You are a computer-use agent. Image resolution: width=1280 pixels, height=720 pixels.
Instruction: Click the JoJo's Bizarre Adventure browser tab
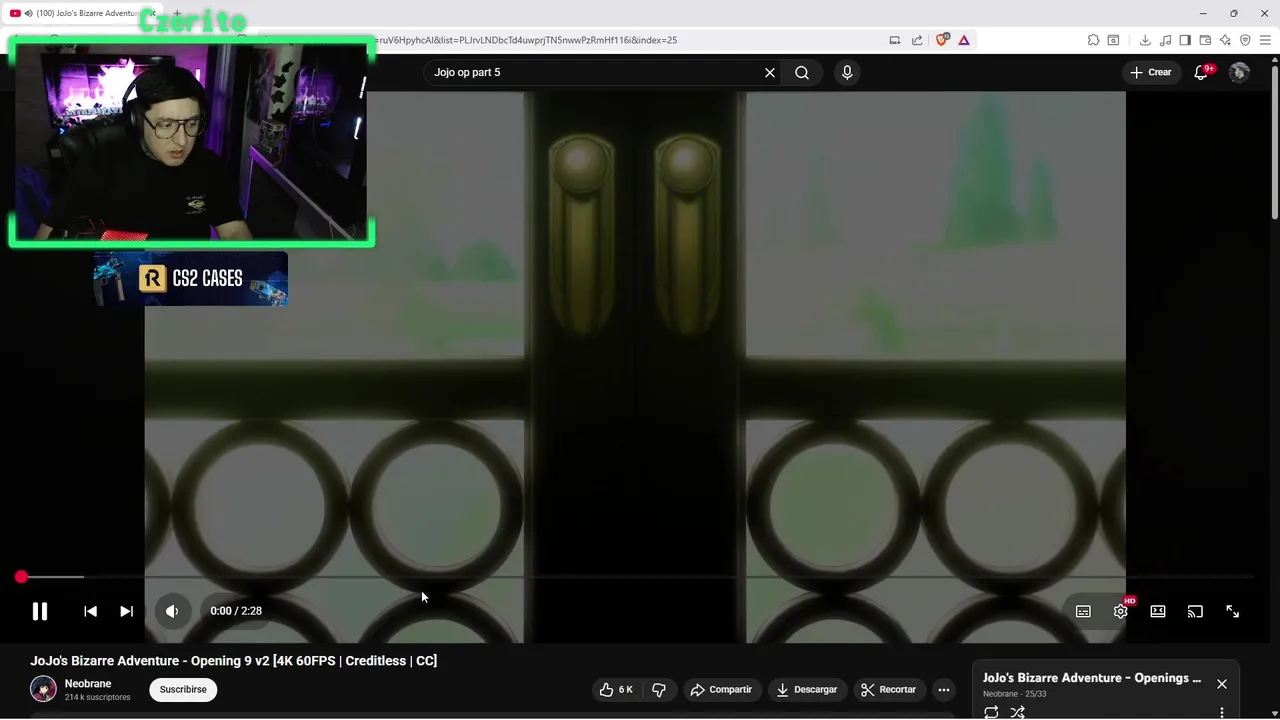pyautogui.click(x=85, y=13)
